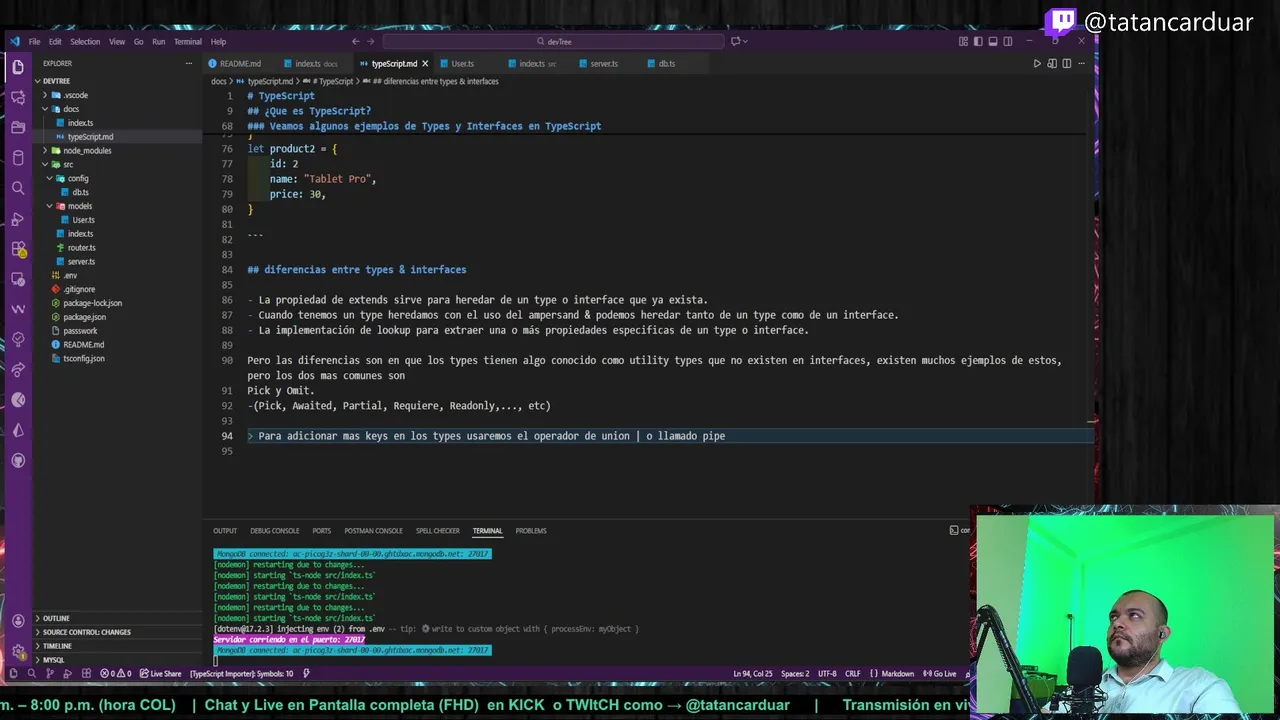Open the Terminal menu
Viewport: 1280px width, 720px height.
pyautogui.click(x=188, y=41)
